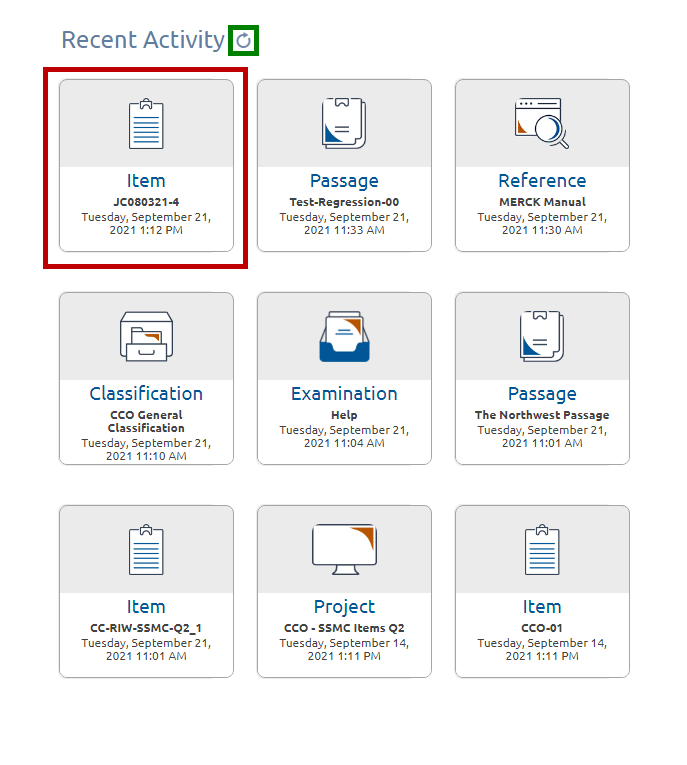Click the clipboard icon on the JC080321-4 card
This screenshot has width=687, height=765.
pyautogui.click(x=146, y=124)
